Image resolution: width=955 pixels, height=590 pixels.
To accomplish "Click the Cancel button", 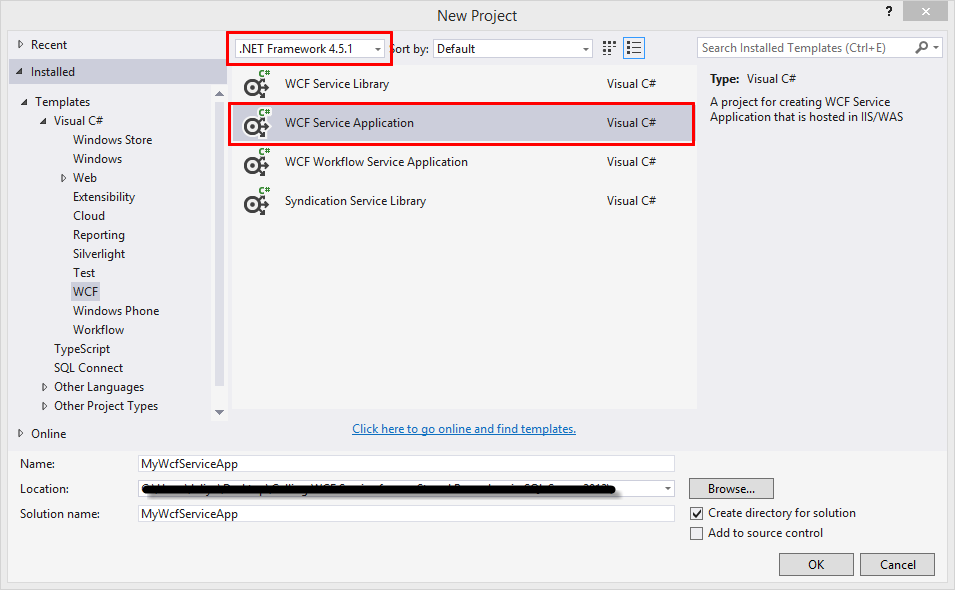I will [897, 564].
